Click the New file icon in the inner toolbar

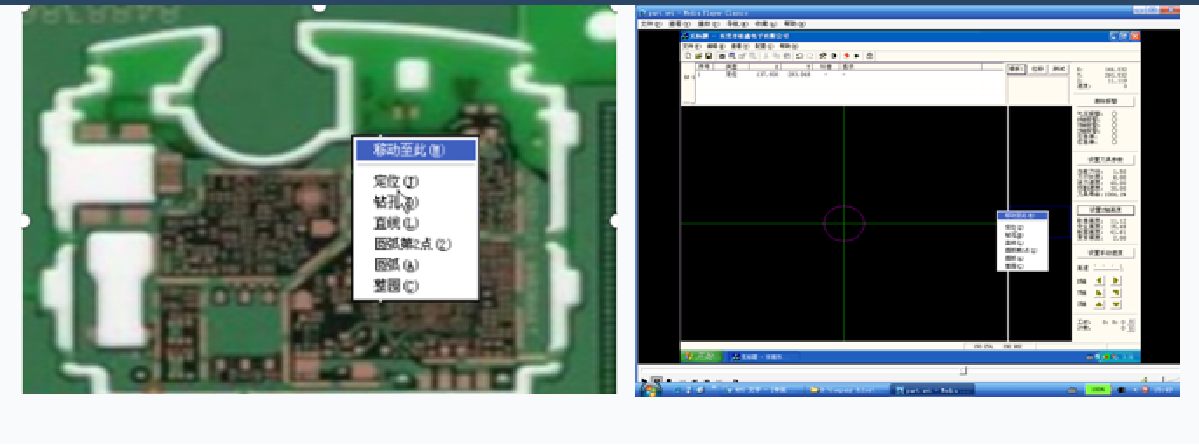686,56
